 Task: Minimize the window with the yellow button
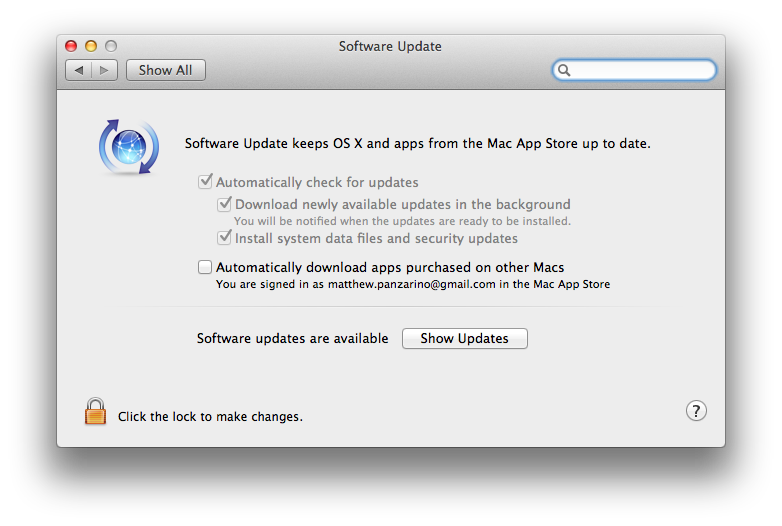91,46
